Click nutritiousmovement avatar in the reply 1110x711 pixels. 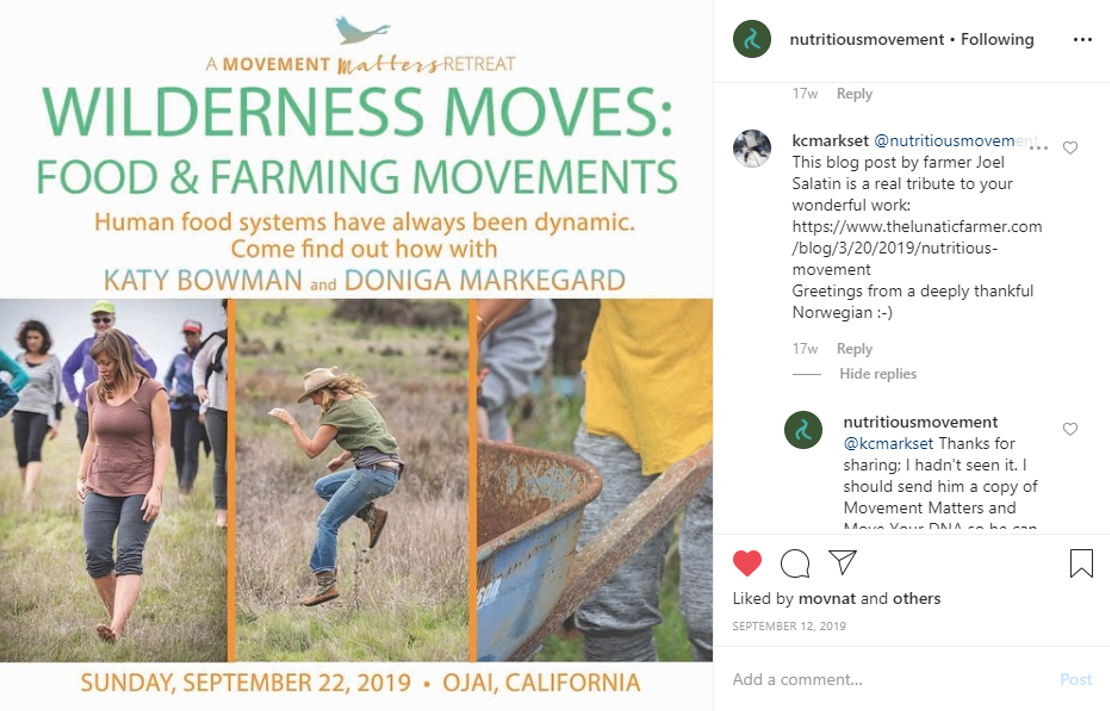(x=803, y=430)
